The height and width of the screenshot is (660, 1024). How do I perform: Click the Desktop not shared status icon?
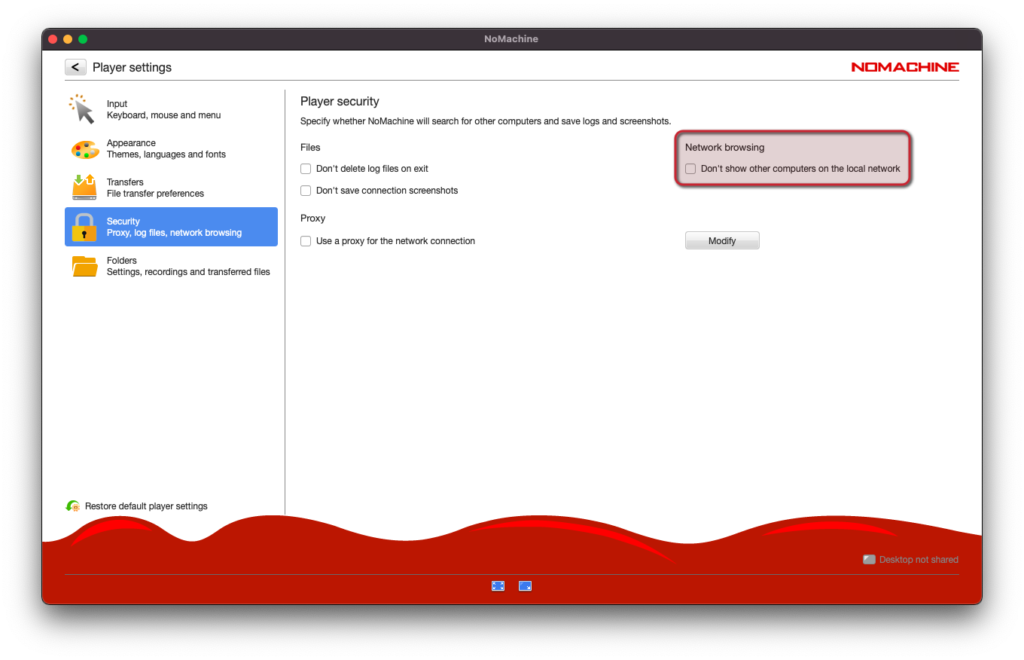[x=869, y=559]
